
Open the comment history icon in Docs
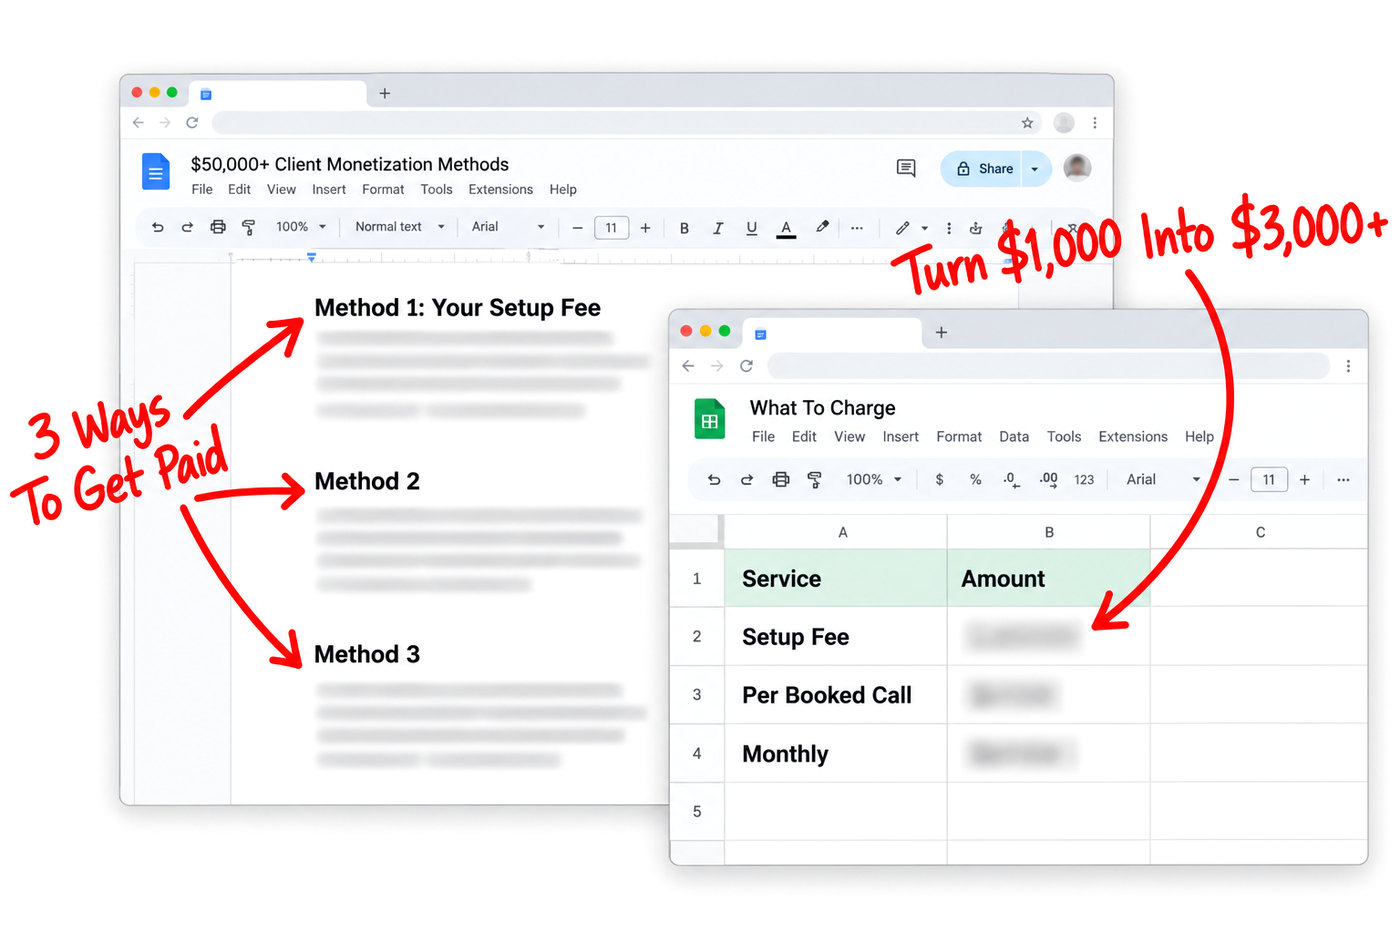coord(906,168)
